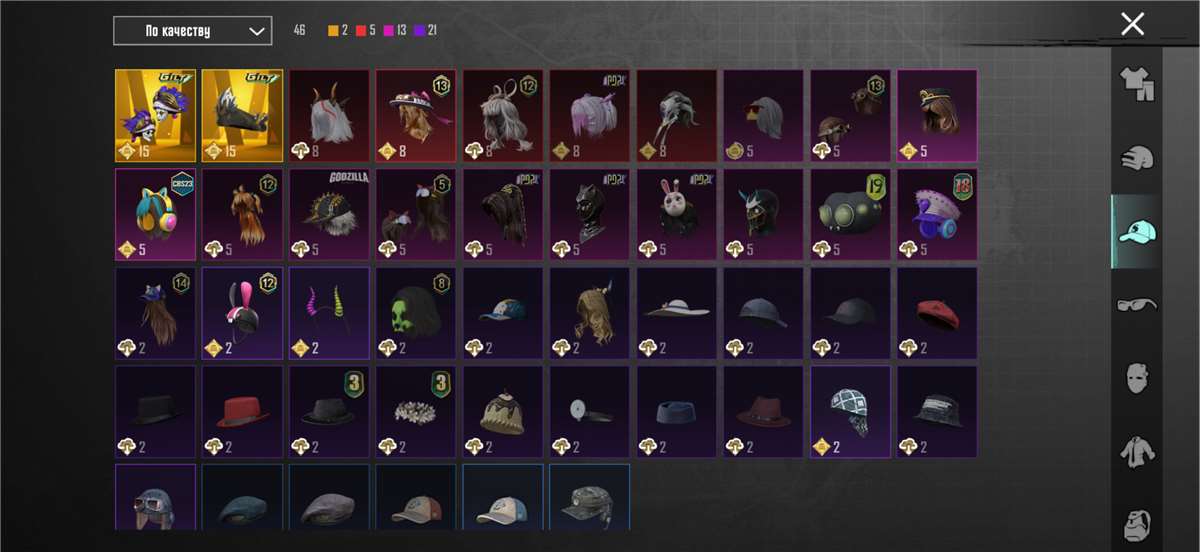Screen dimensions: 1200x552
Task: Pick the purple horns headpiece
Action: tap(329, 312)
